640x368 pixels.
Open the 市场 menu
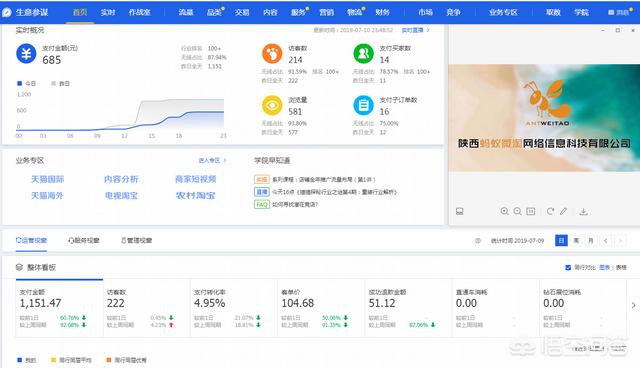point(425,13)
